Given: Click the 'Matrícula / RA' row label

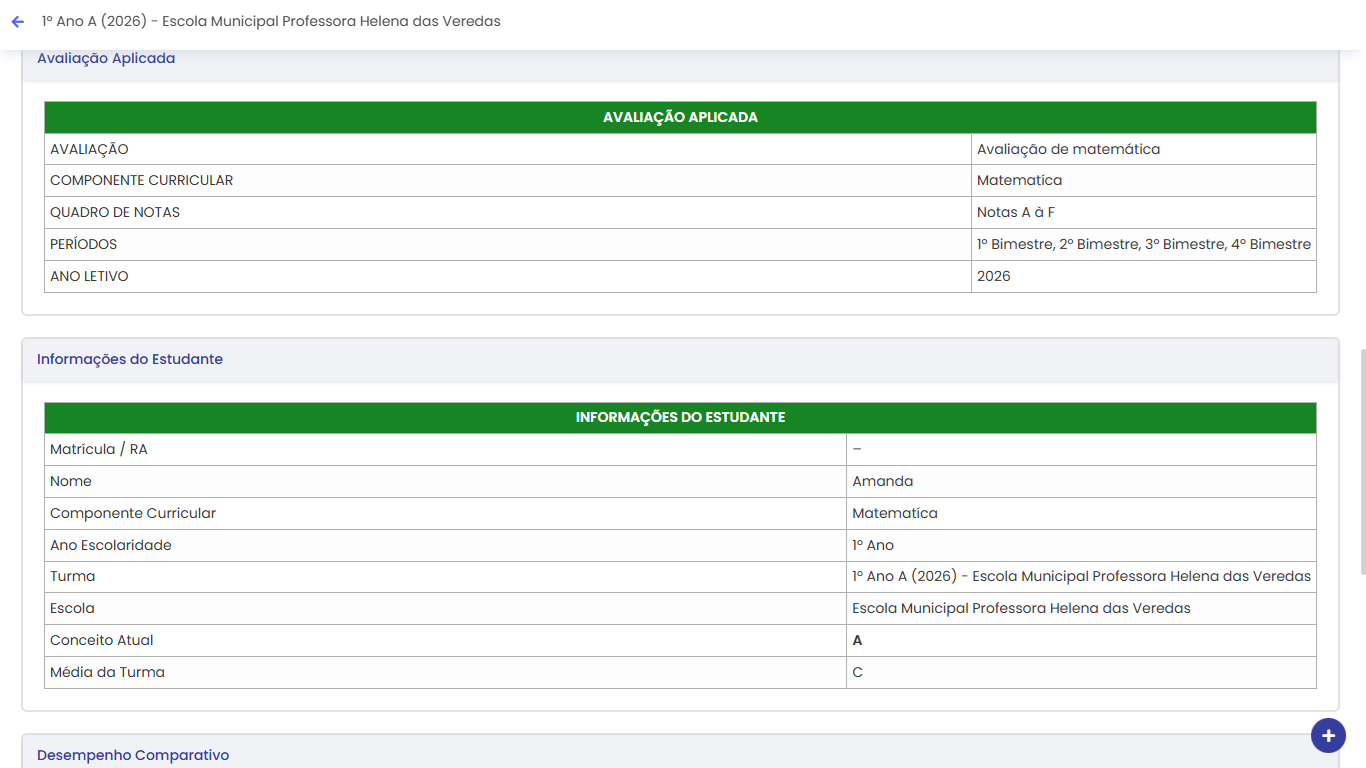Looking at the screenshot, I should (x=99, y=449).
